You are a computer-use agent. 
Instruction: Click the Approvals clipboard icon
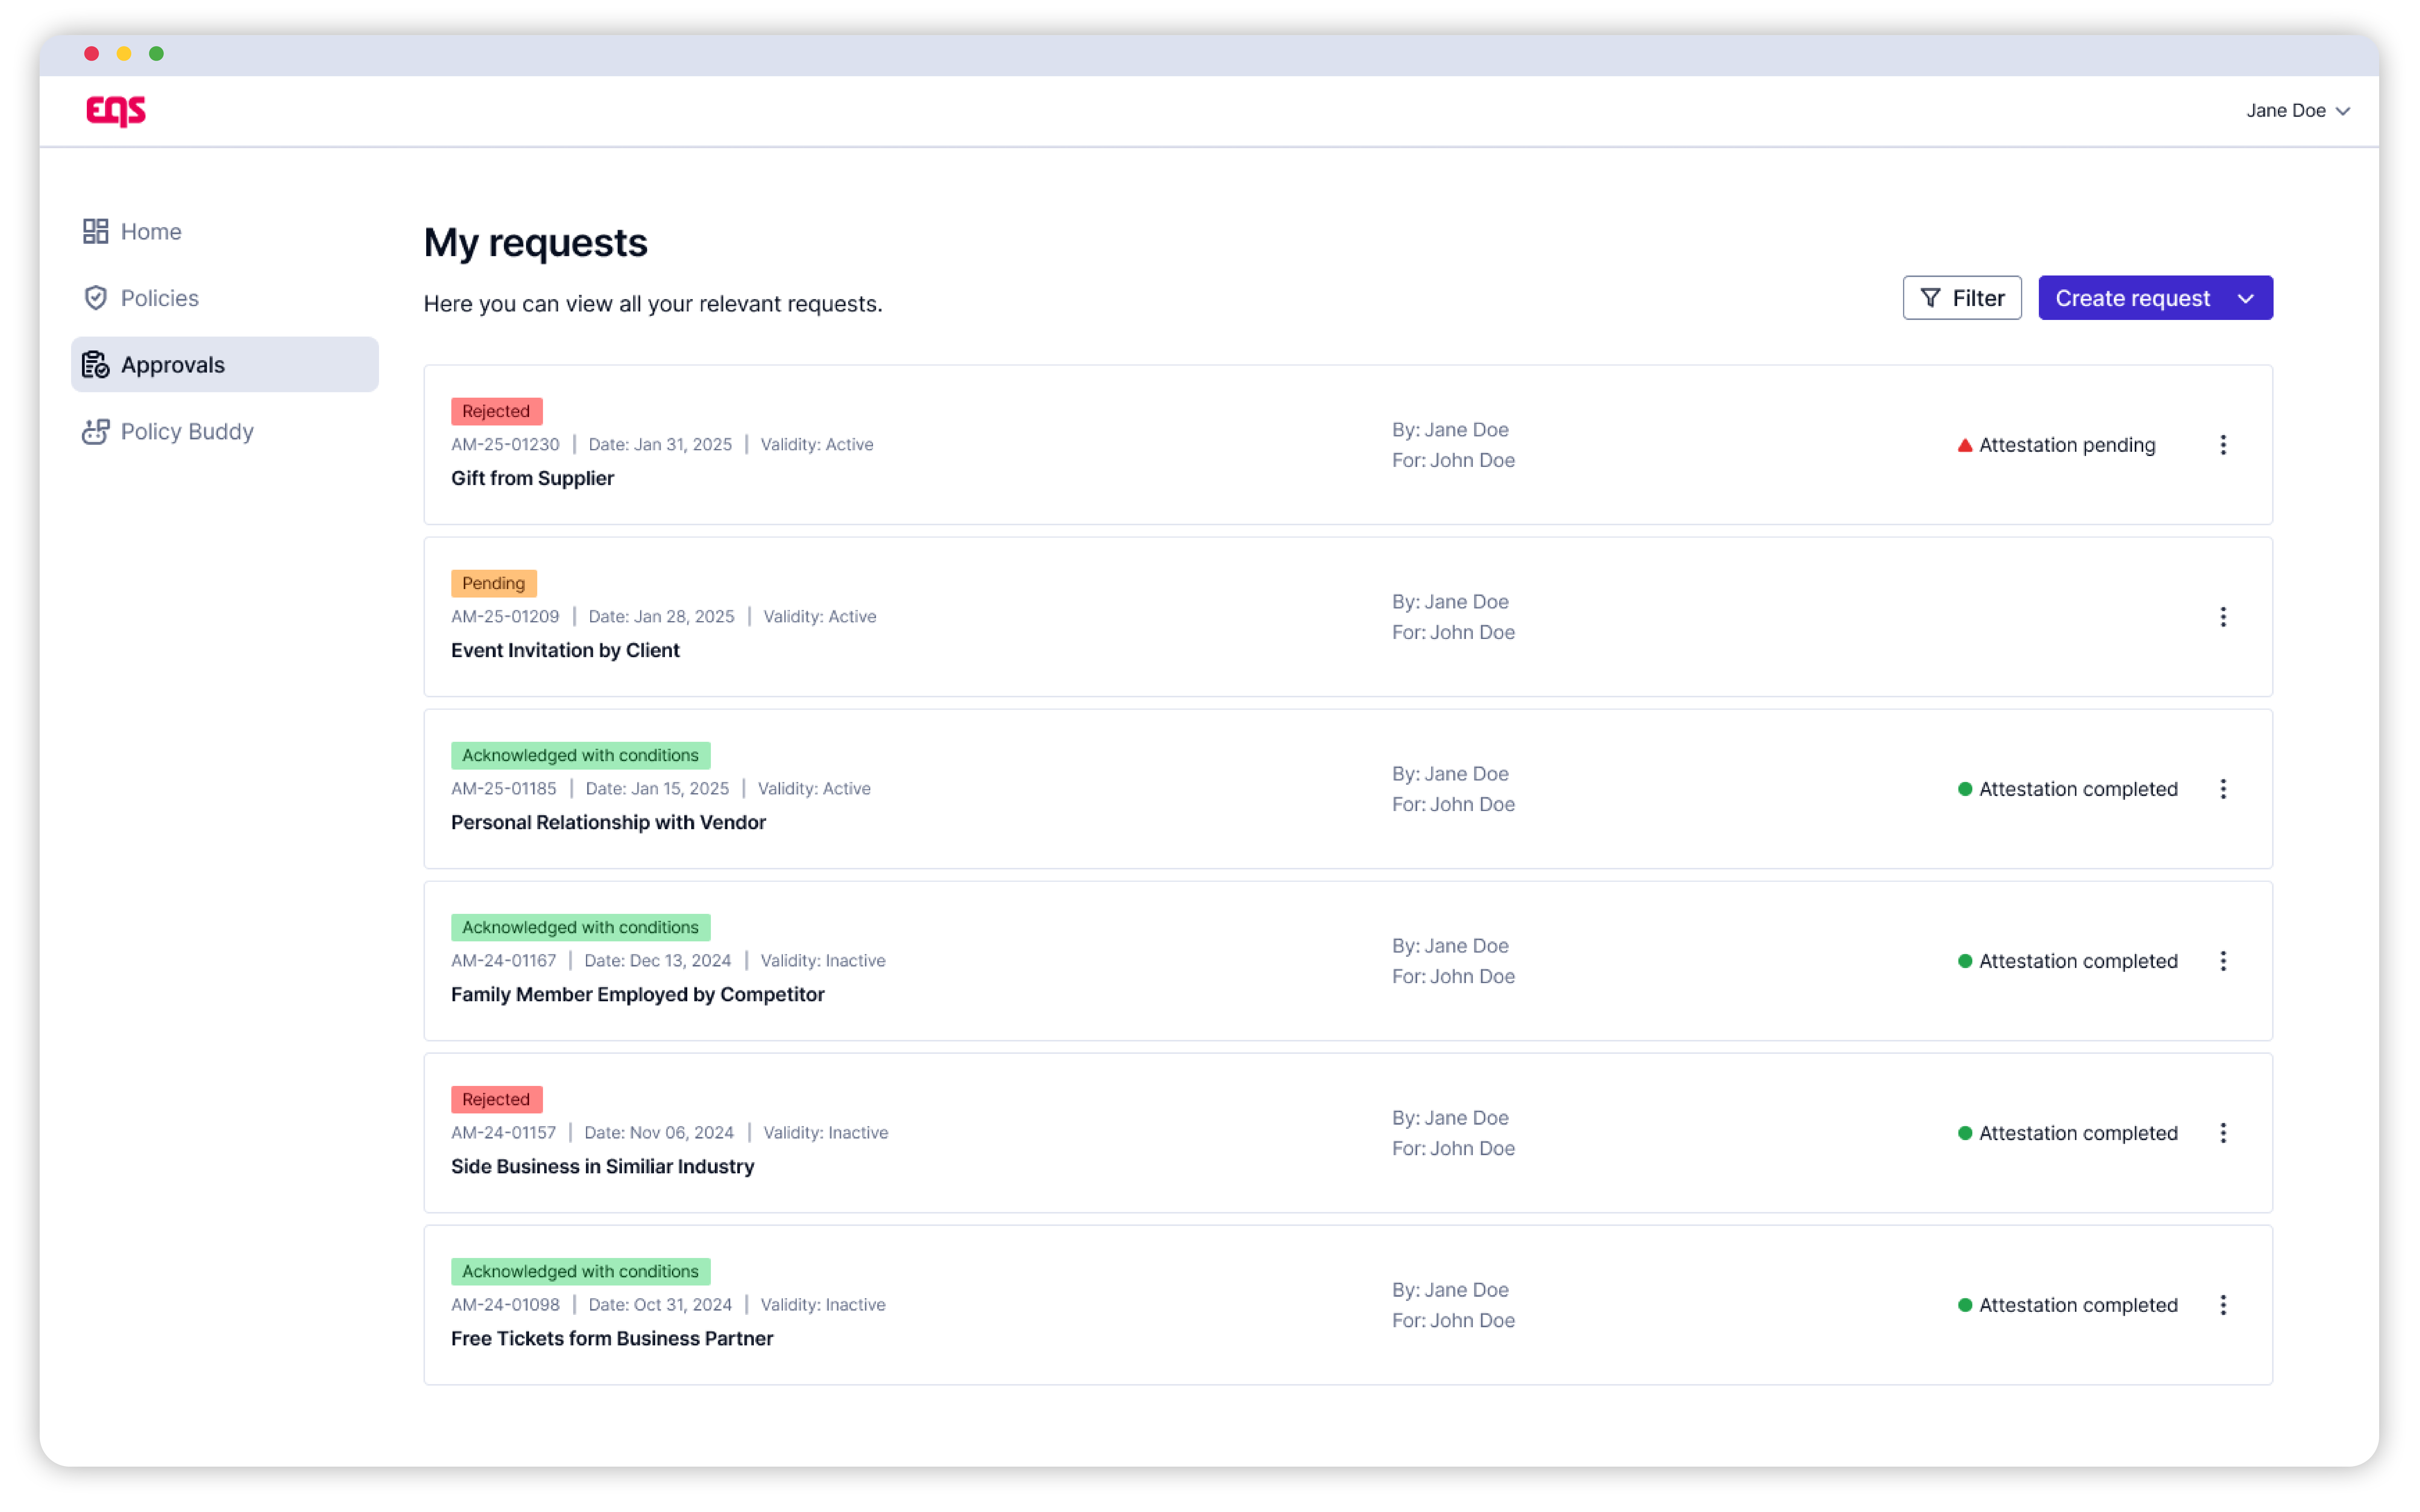pos(95,365)
